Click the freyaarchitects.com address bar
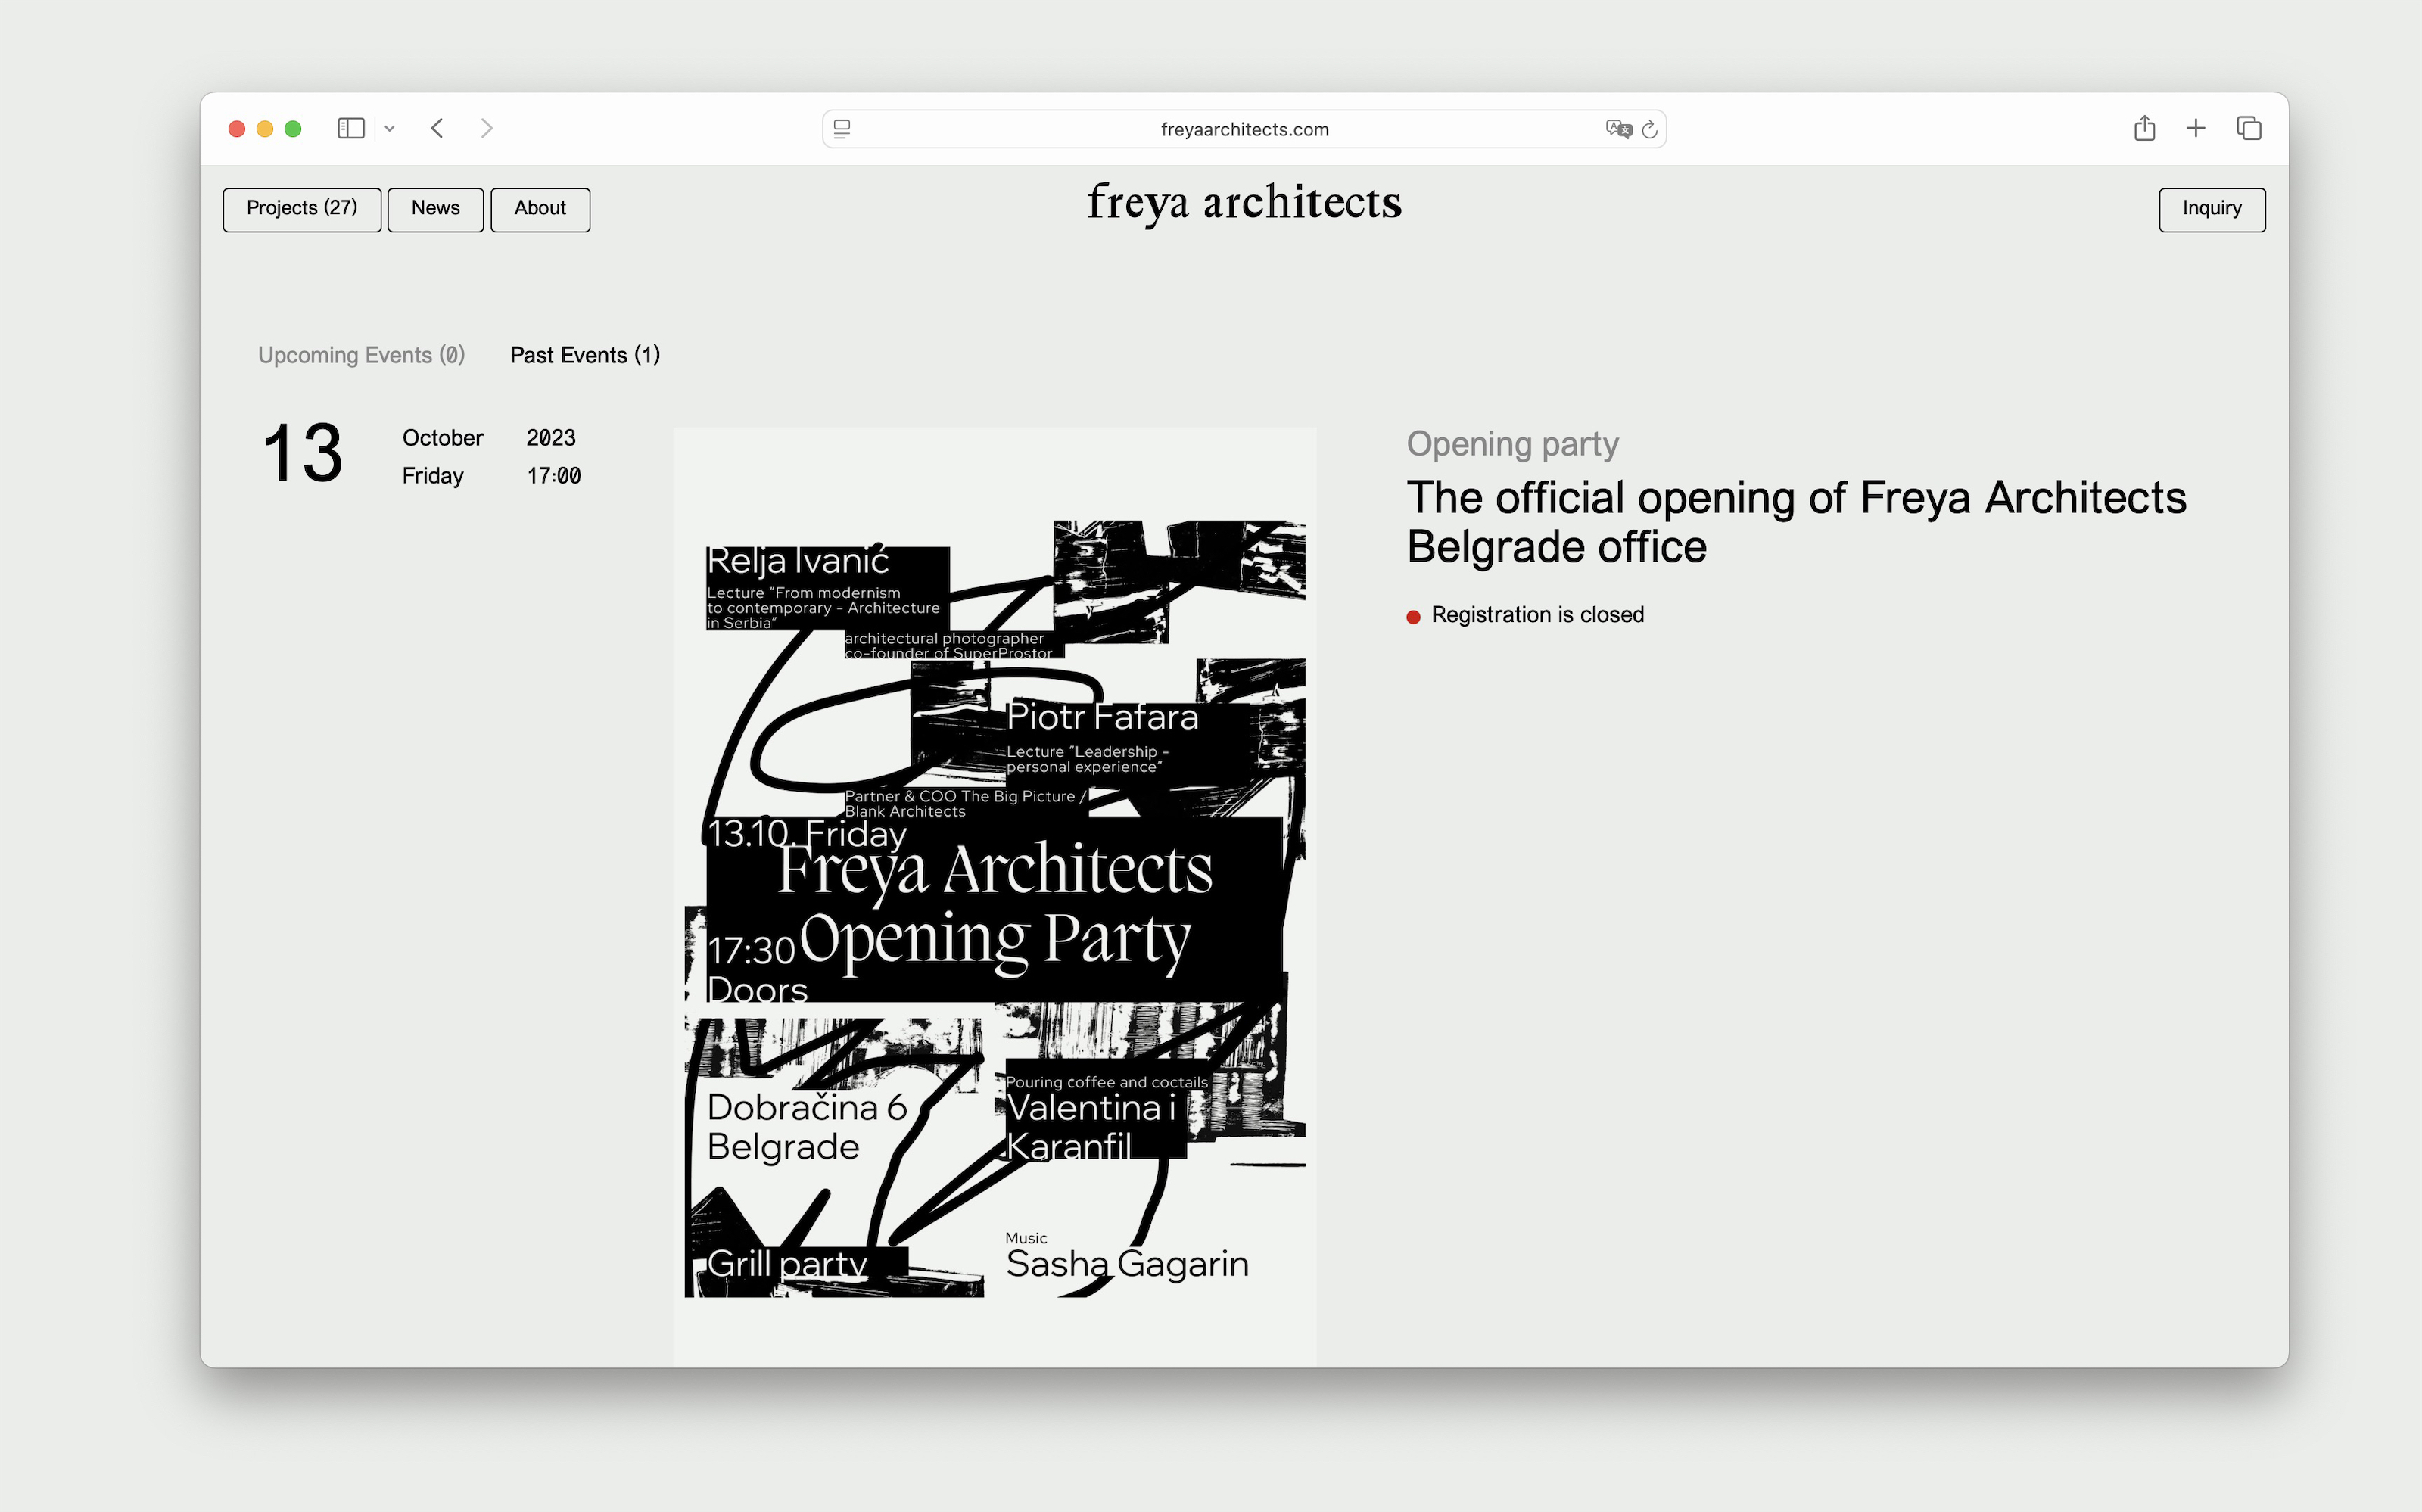 point(1244,128)
